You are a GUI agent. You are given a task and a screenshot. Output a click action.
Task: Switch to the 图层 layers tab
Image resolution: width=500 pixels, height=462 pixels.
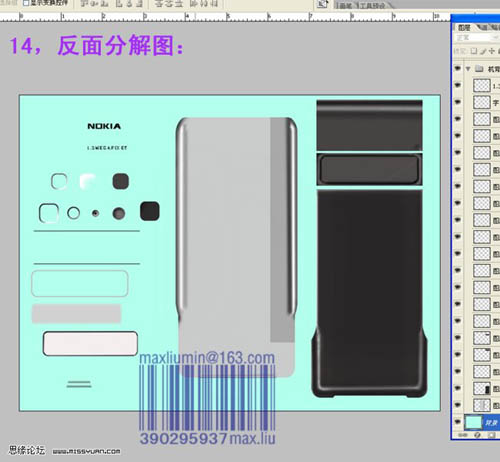tap(464, 28)
